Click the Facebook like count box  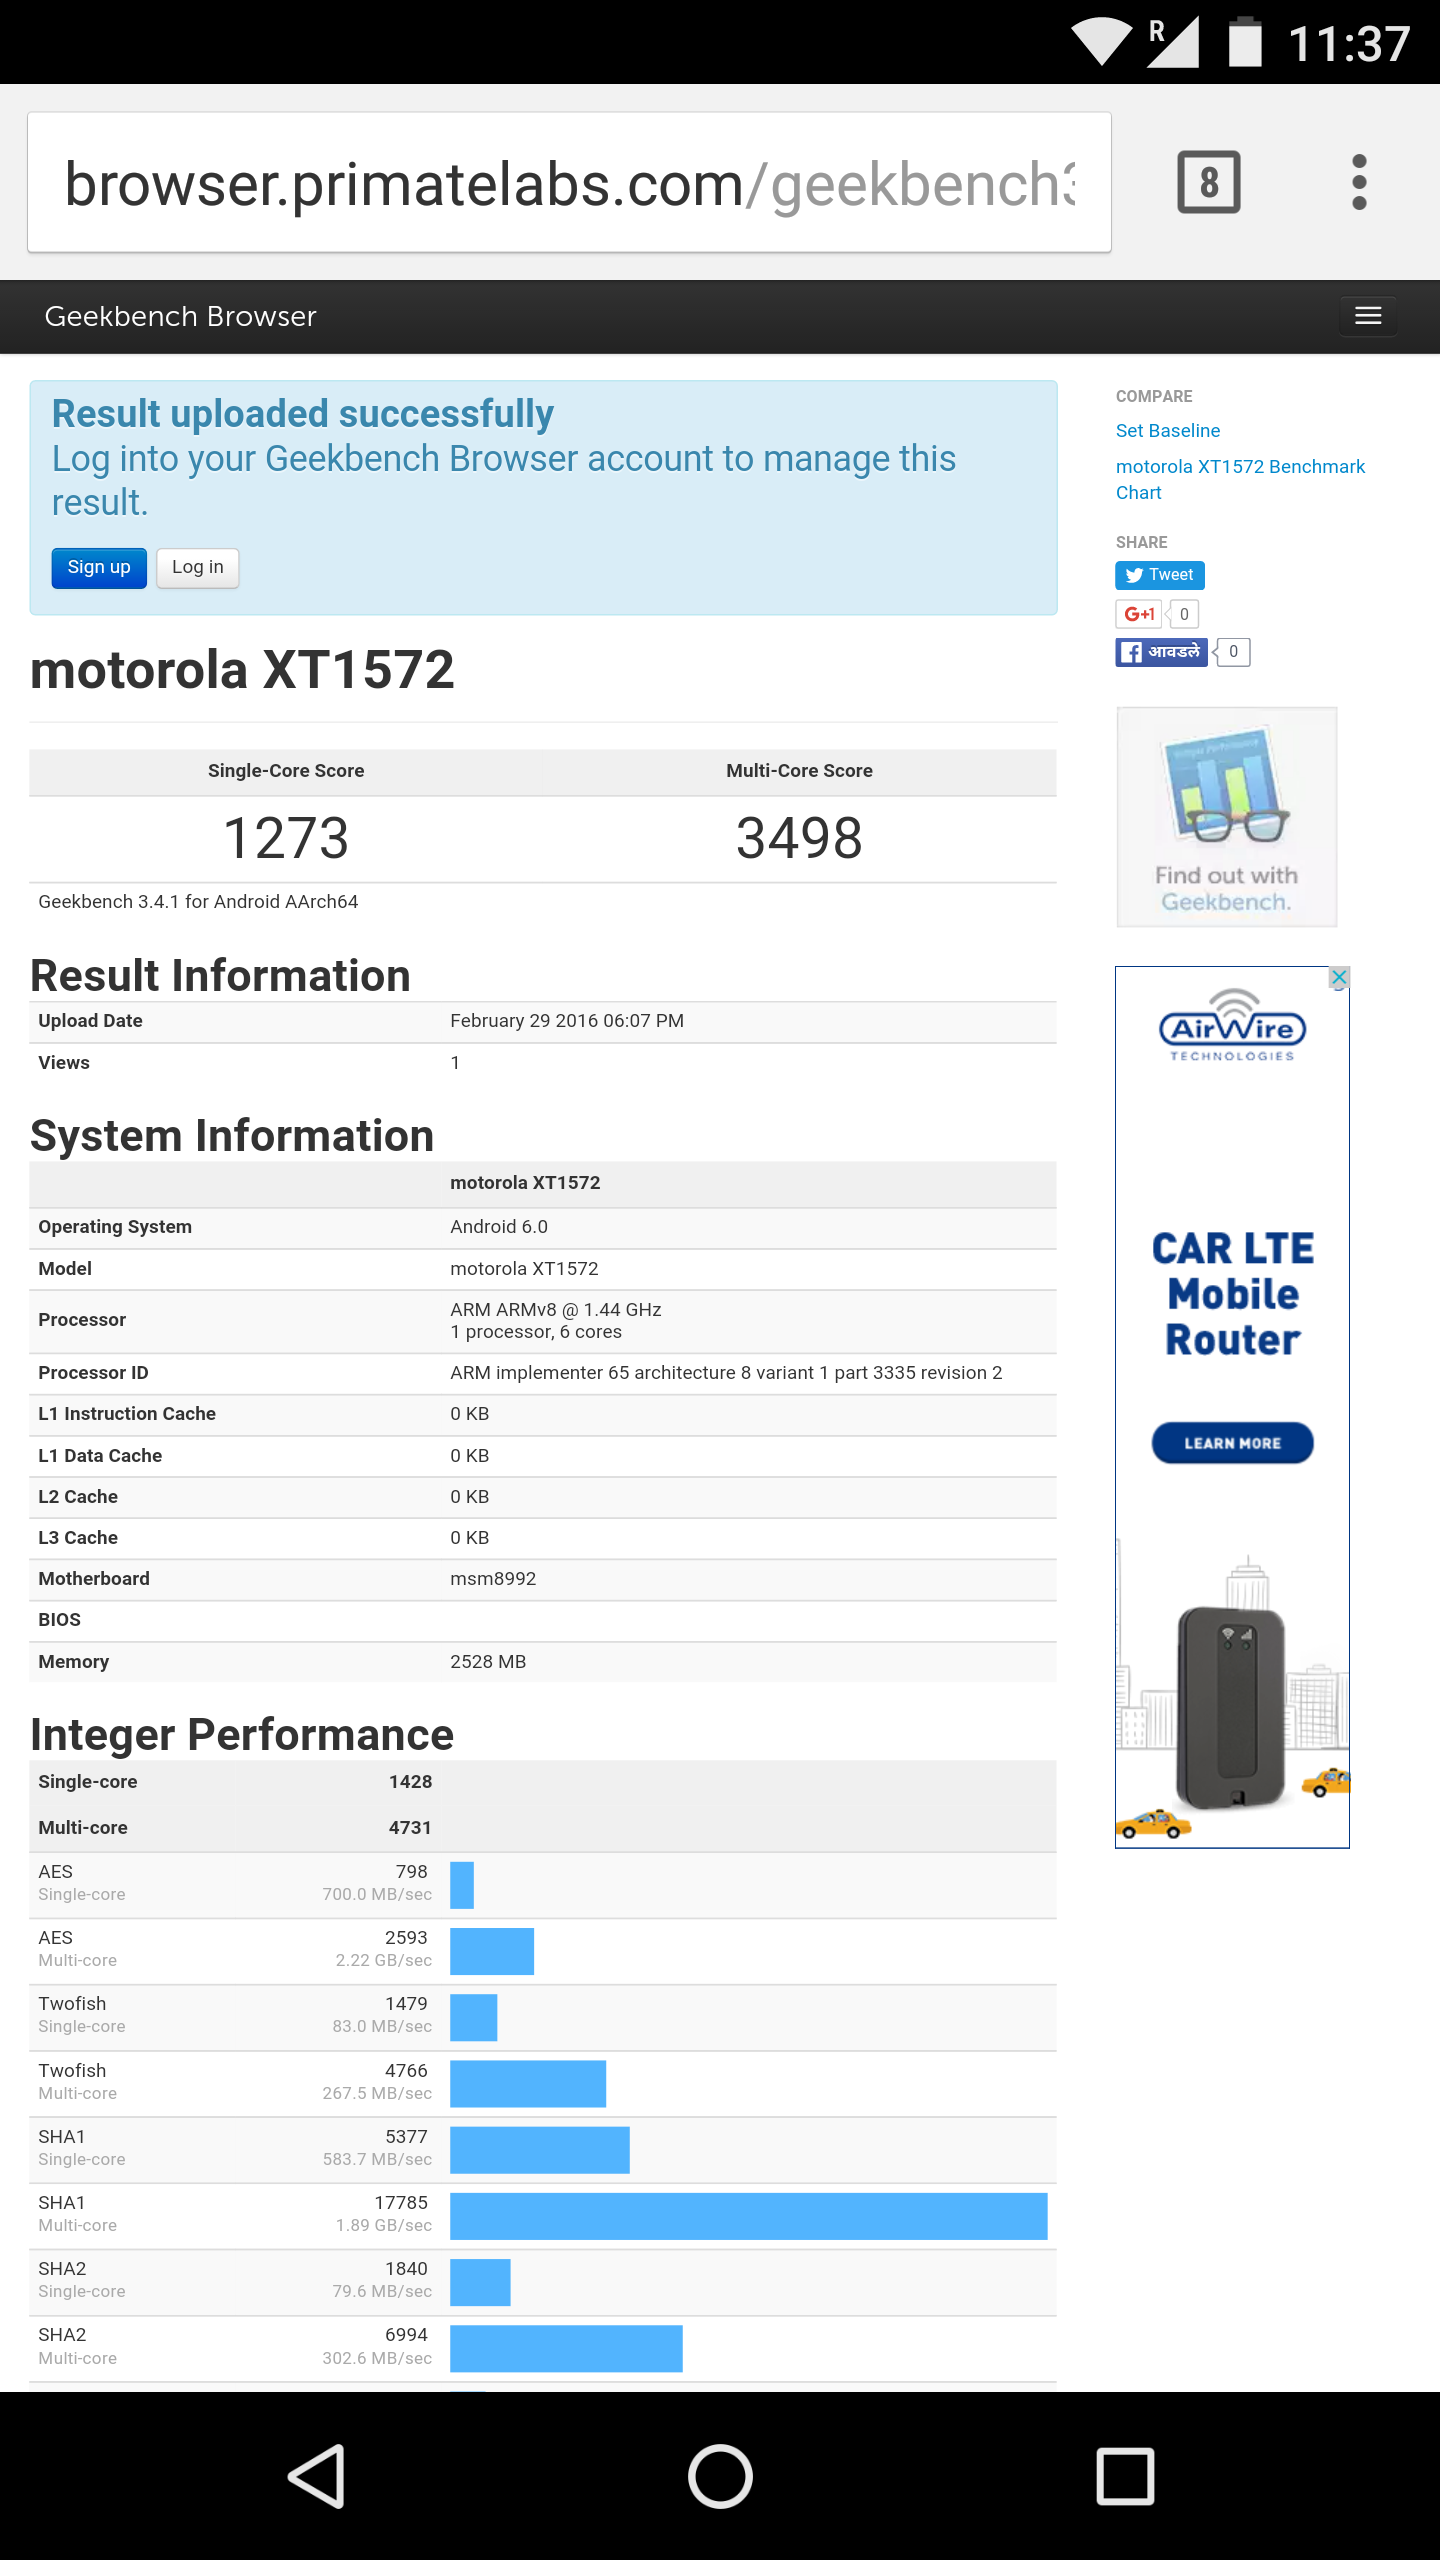[1233, 652]
